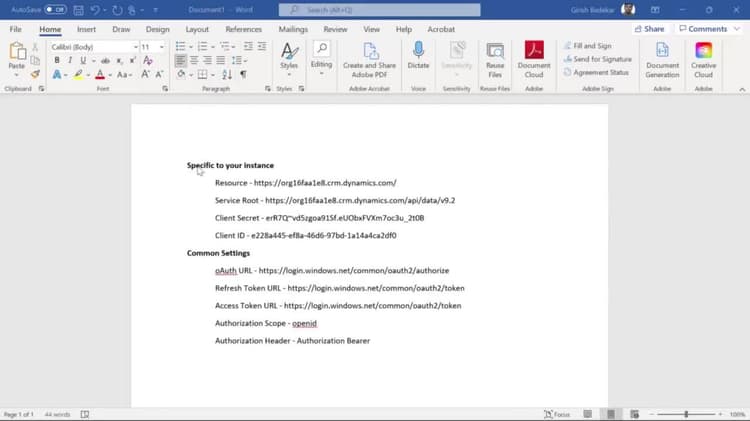Collapse the ribbon with the chevron

pos(742,89)
